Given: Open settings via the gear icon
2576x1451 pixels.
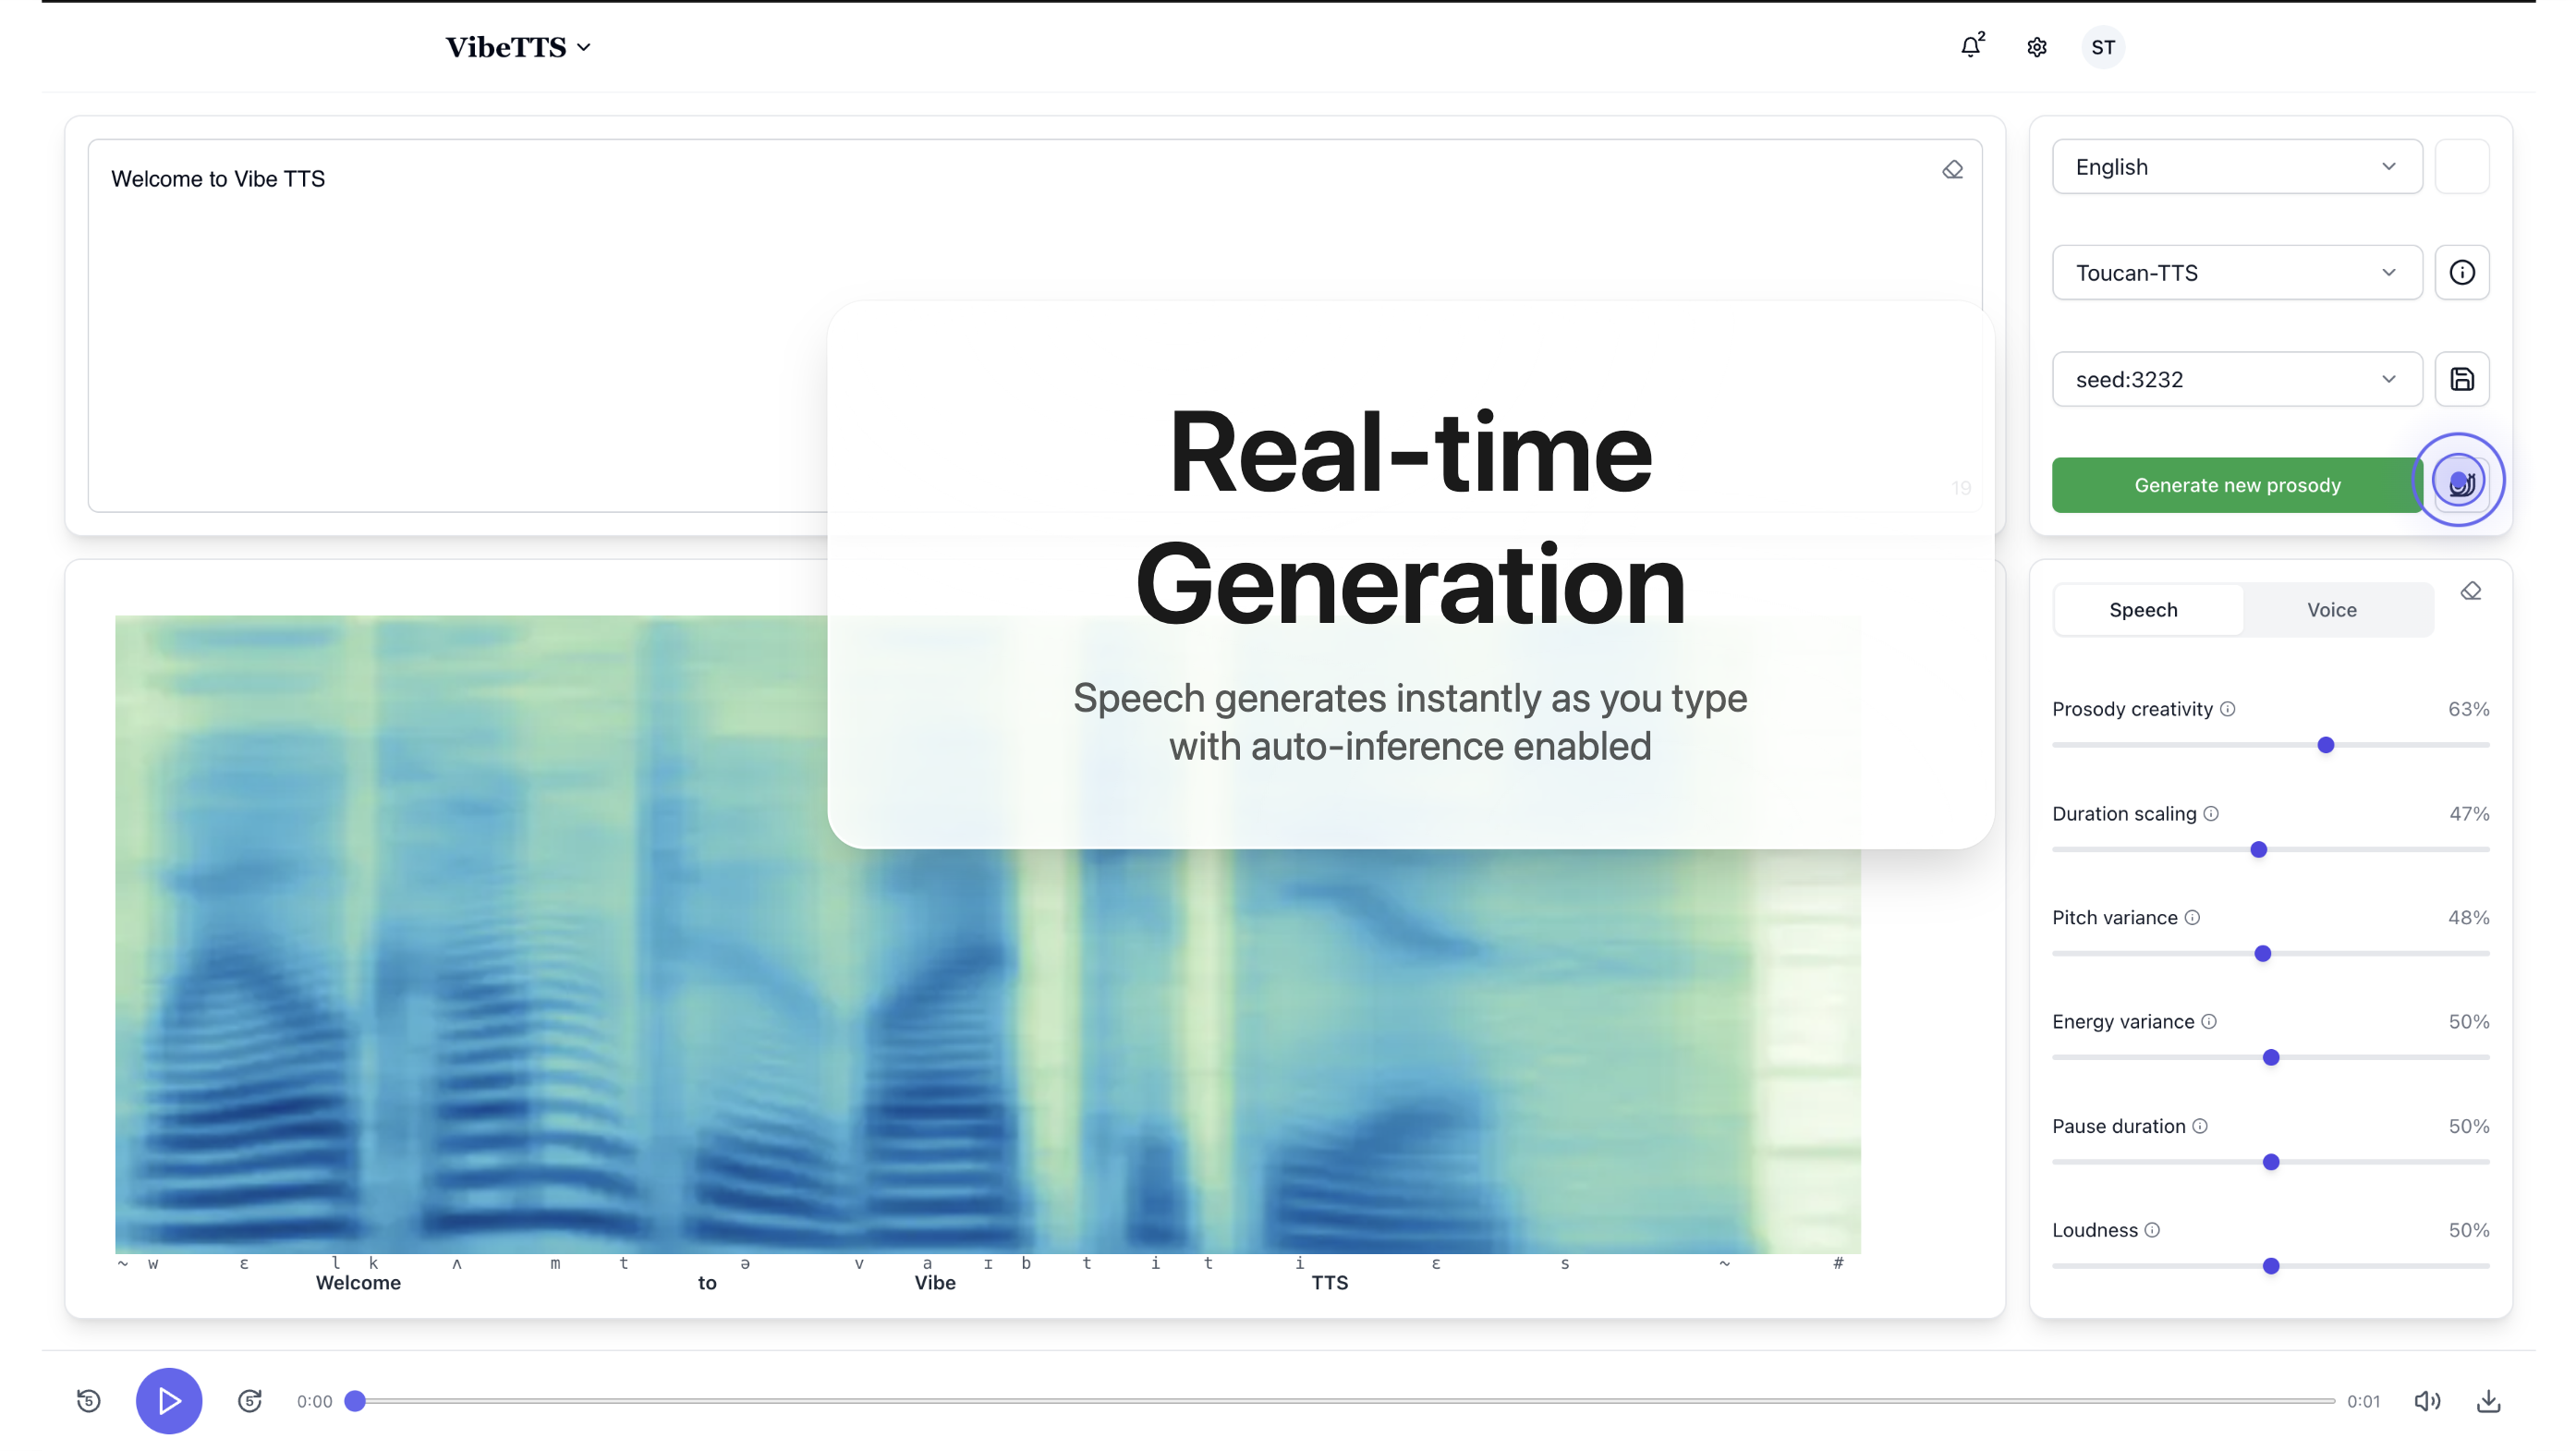Looking at the screenshot, I should 2037,47.
